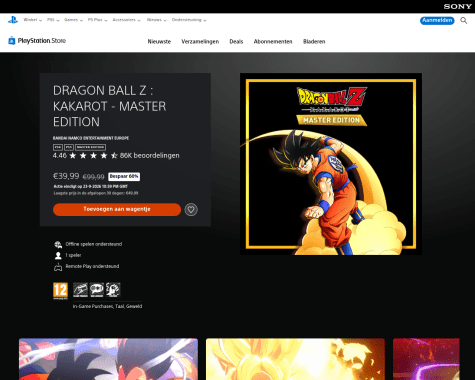This screenshot has width=475, height=380.
Task: Click the PlayStation logo icon
Action: pos(13,20)
